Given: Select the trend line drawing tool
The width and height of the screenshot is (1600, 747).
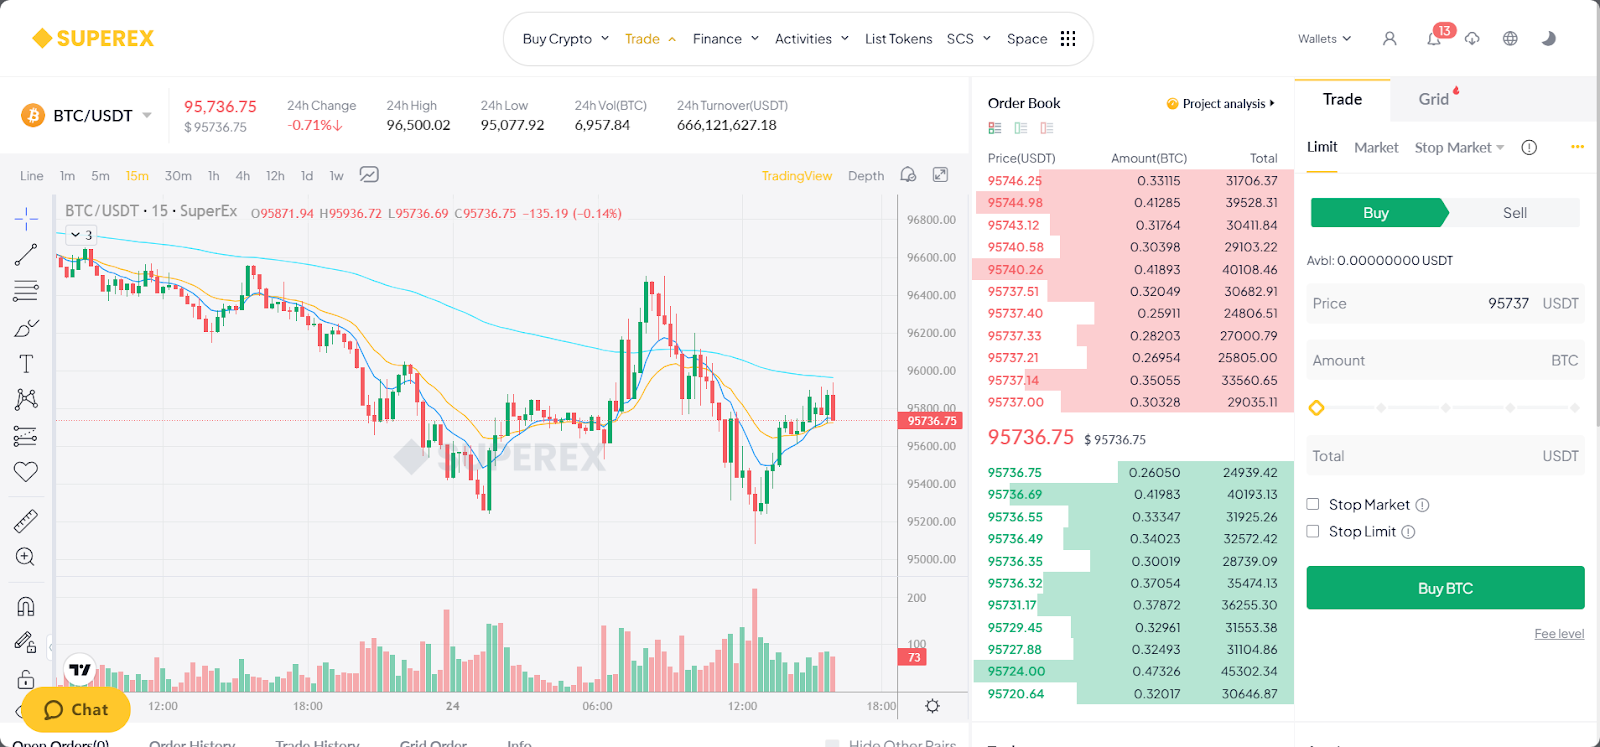Looking at the screenshot, I should coord(26,255).
